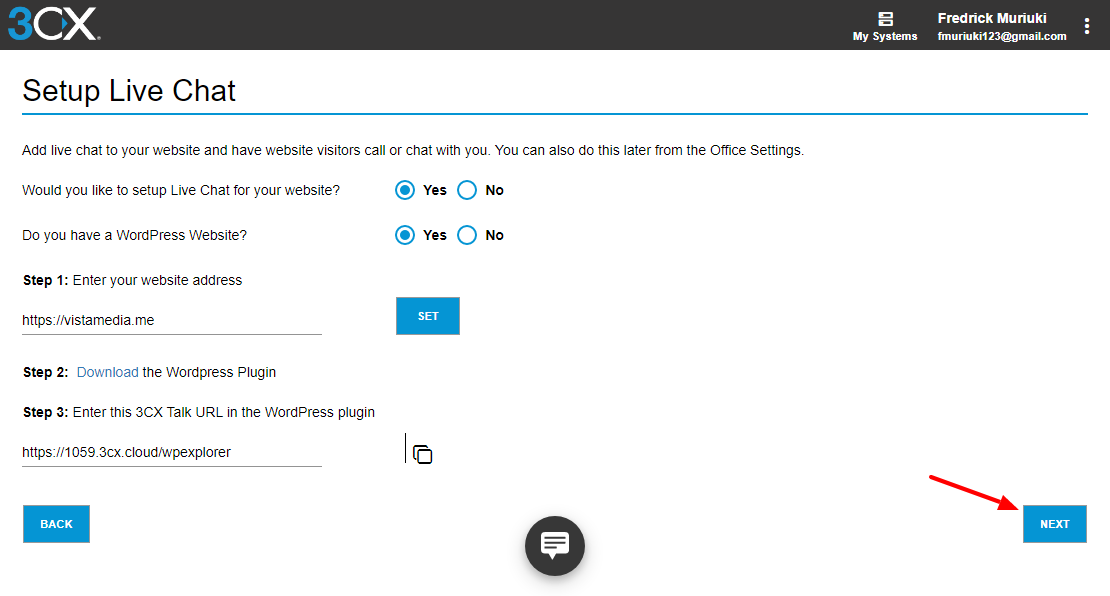
Task: Click the 'Step 1: Enter your website address' label
Action: pyautogui.click(x=132, y=280)
